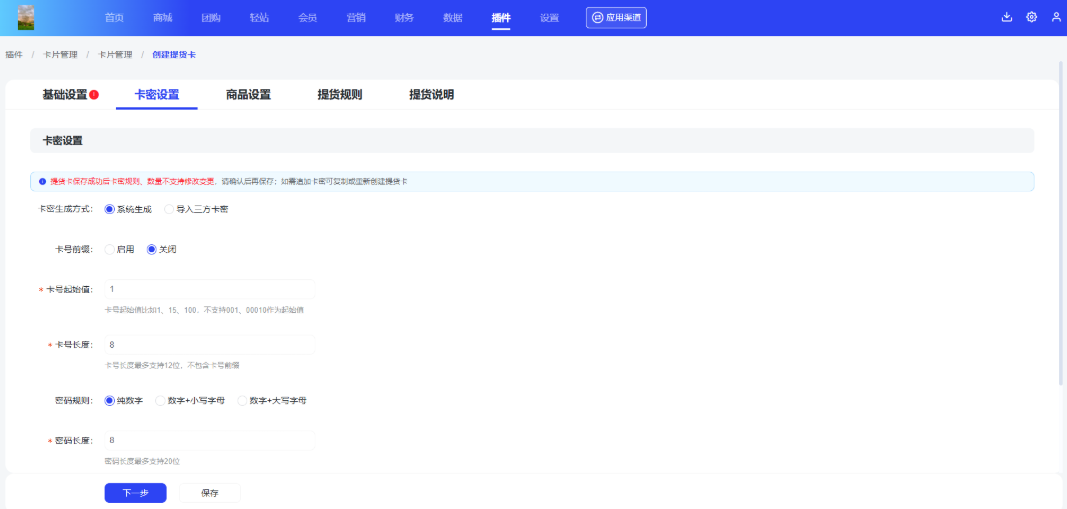Click the 应用渠道 button in top bar
This screenshot has width=1067, height=509.
point(616,17)
